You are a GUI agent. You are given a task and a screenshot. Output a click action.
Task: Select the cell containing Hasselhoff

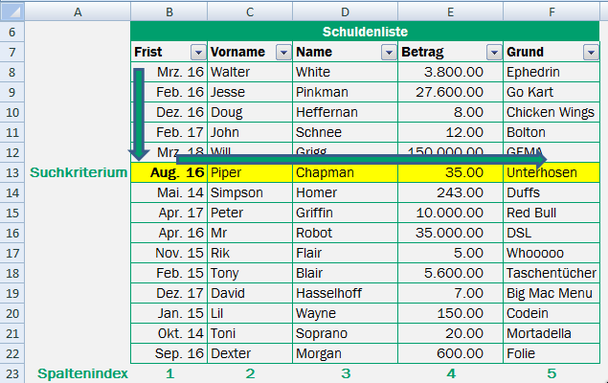pos(345,293)
